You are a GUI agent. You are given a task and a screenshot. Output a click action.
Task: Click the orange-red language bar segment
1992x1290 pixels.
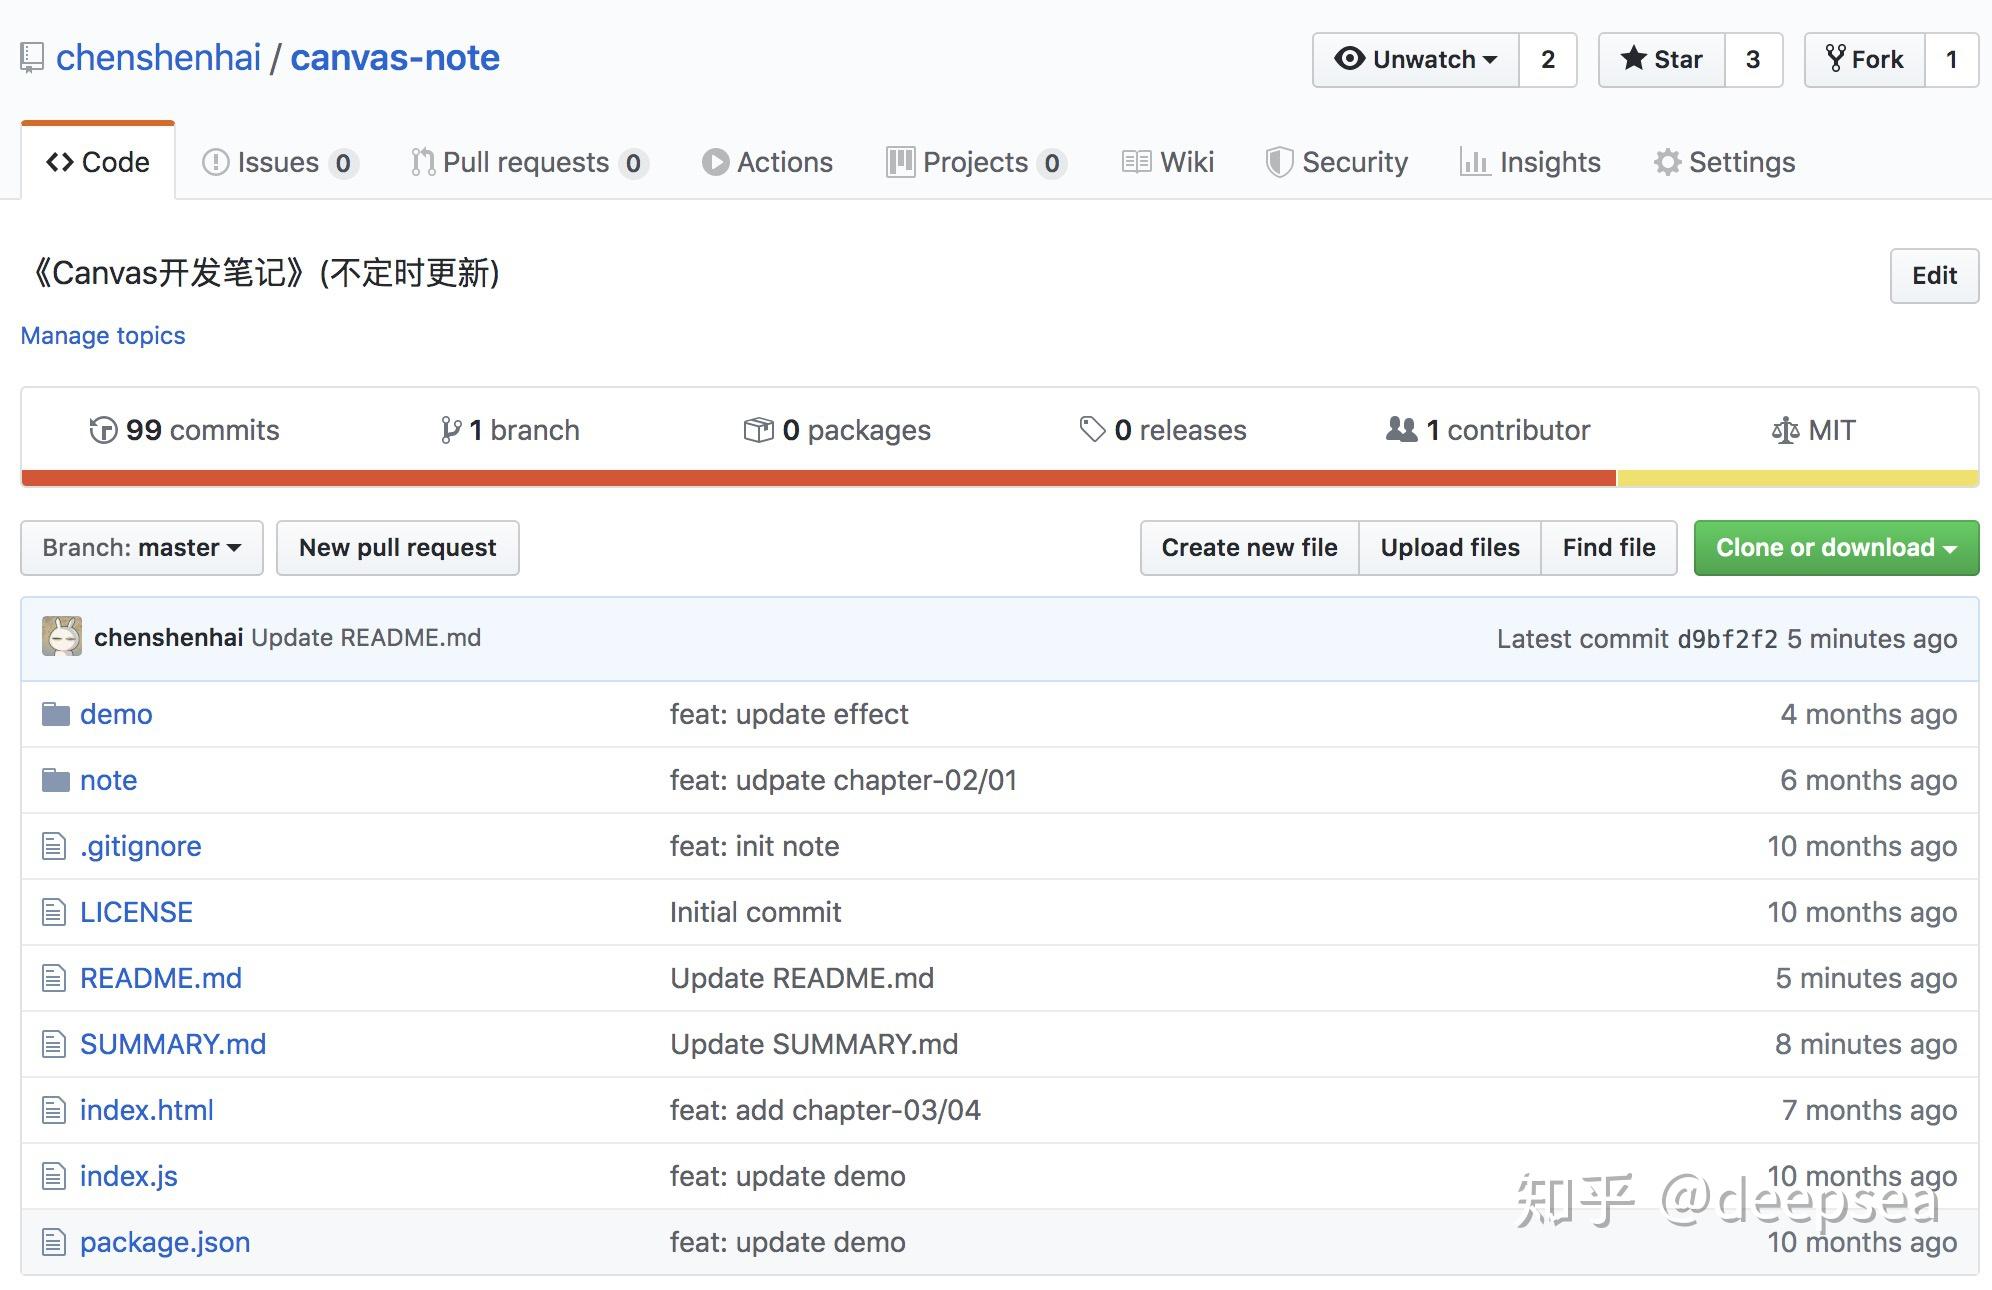click(x=819, y=478)
